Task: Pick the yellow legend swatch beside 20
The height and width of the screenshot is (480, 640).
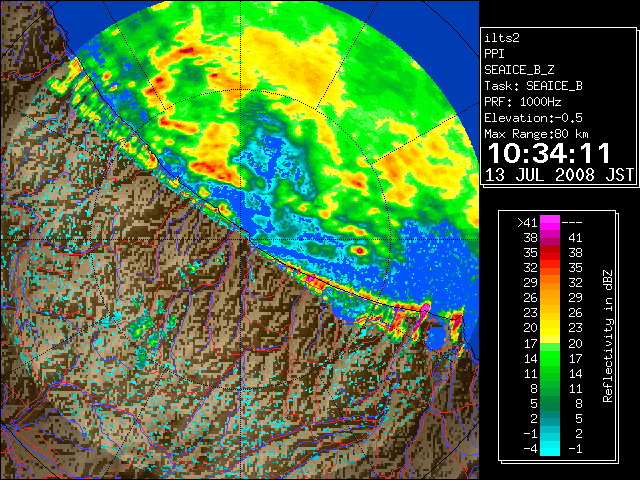Action: 550,328
